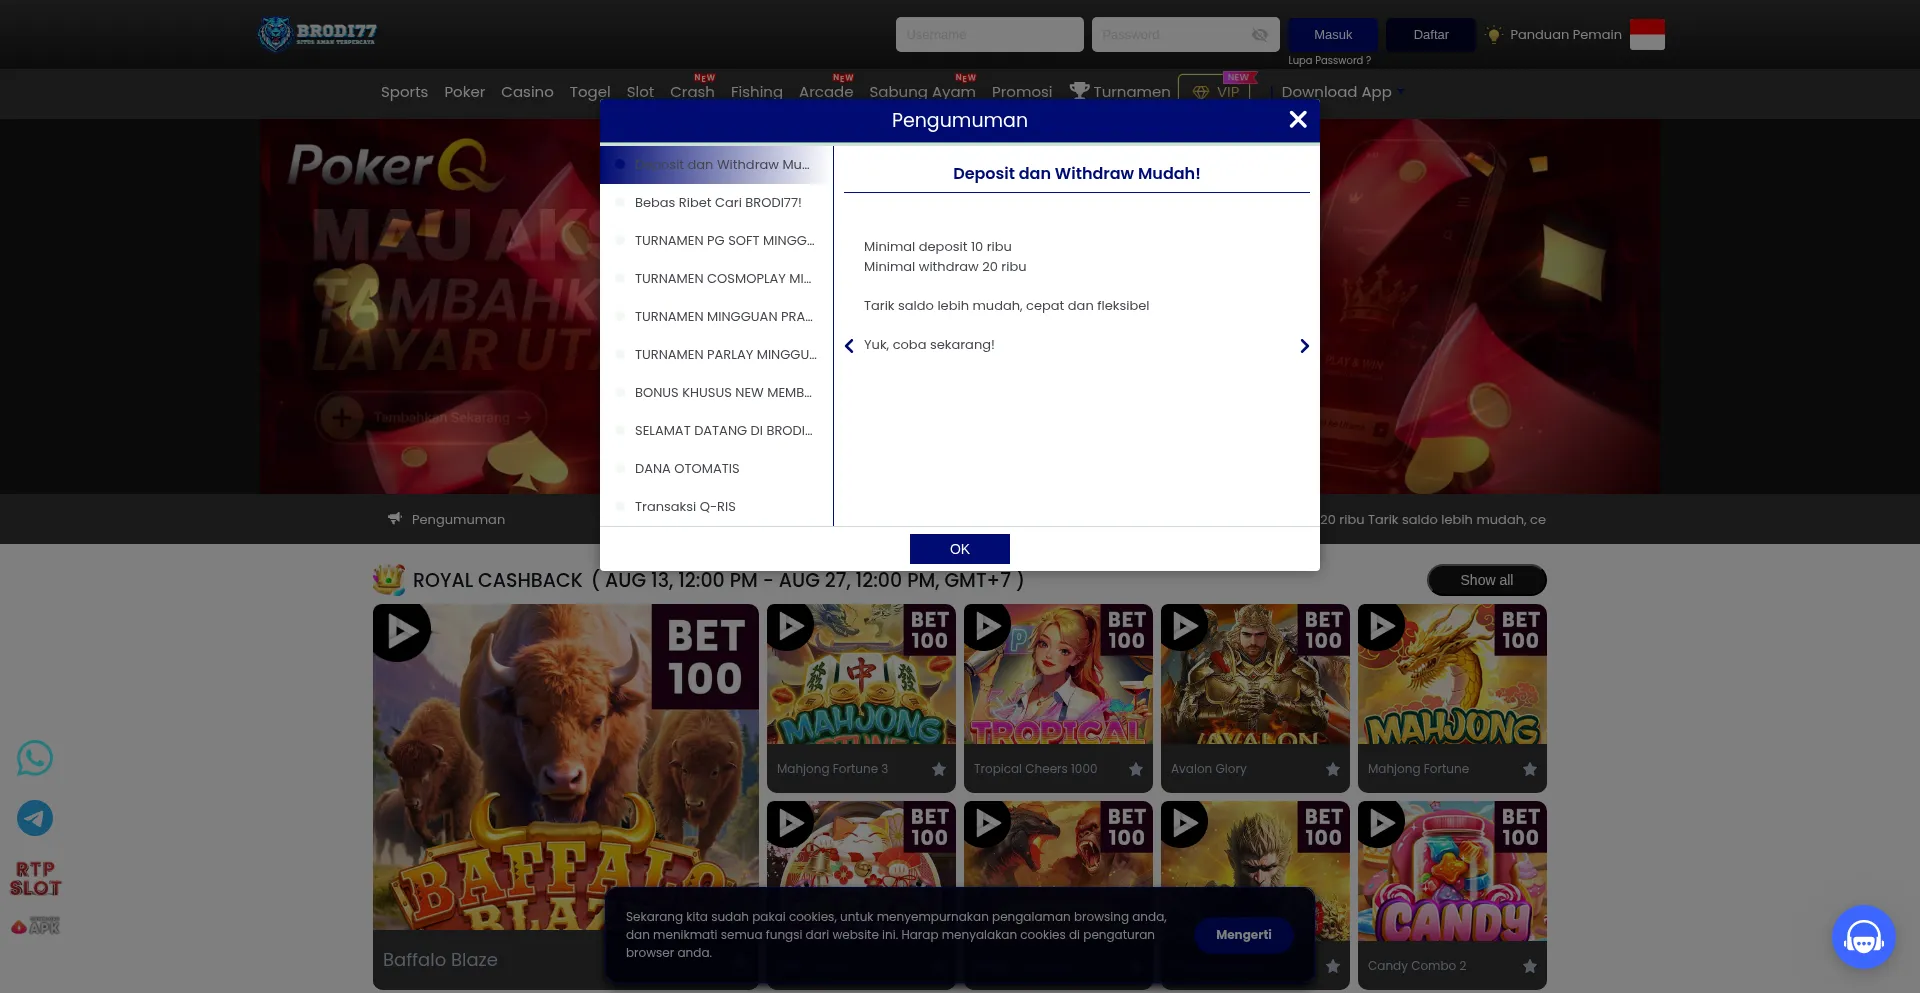Select Deposit dan Withdraw Mudah announcement
The image size is (1920, 993).
716,165
